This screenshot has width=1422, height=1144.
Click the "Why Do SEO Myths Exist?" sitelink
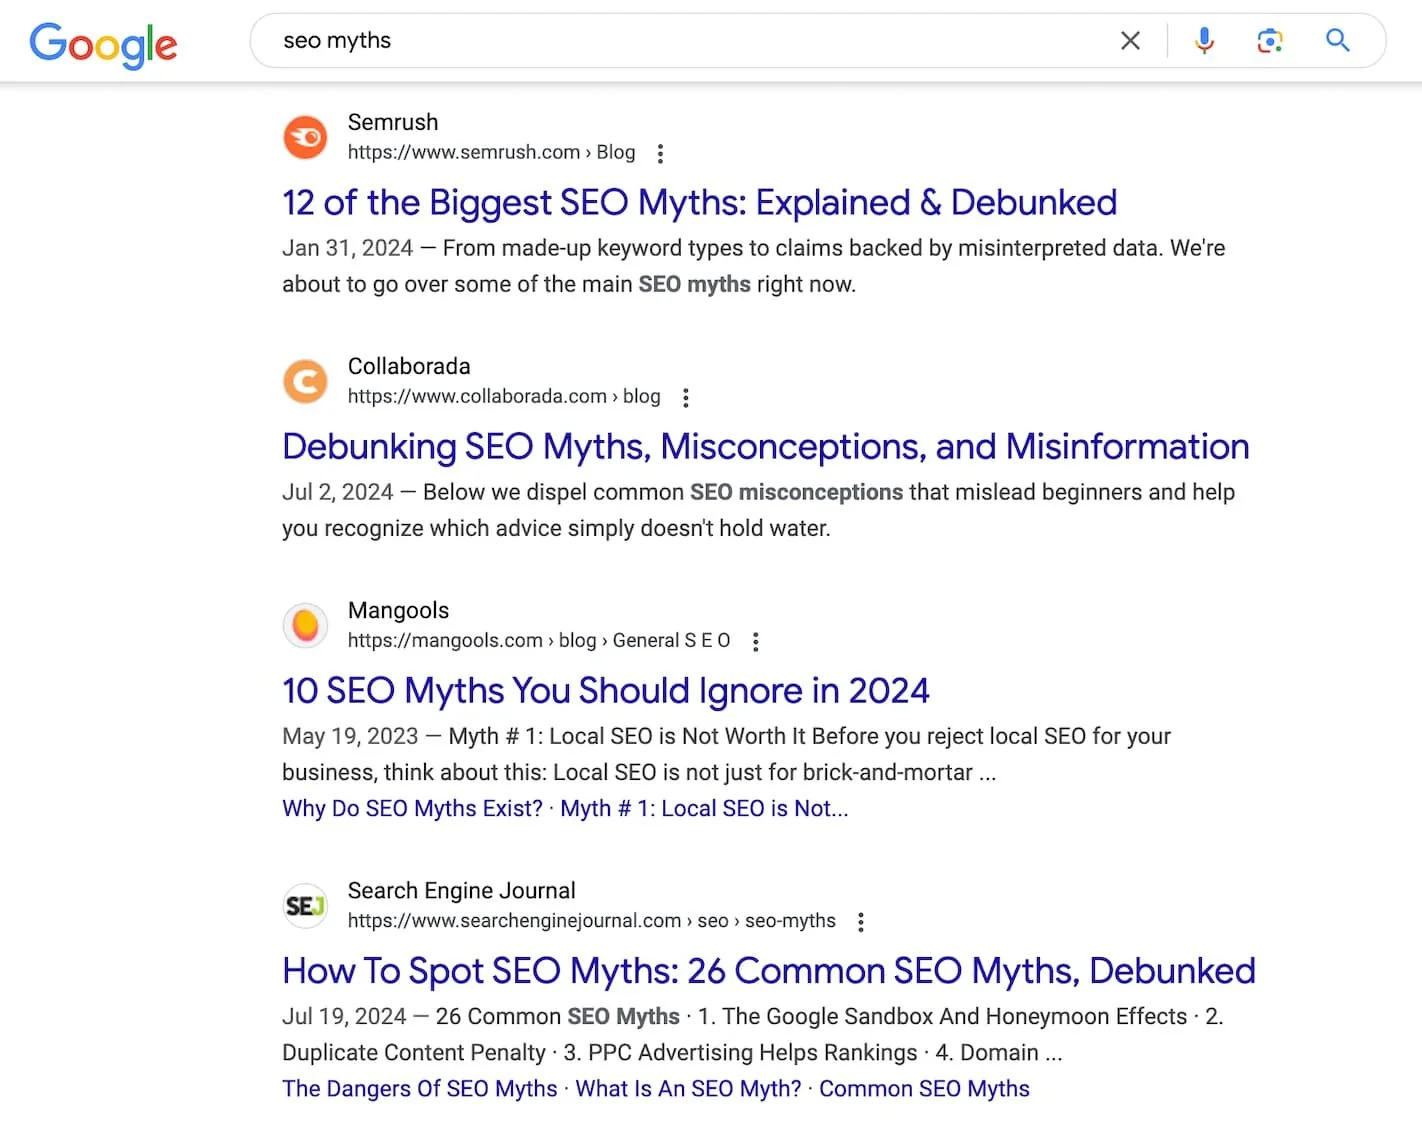pyautogui.click(x=411, y=808)
